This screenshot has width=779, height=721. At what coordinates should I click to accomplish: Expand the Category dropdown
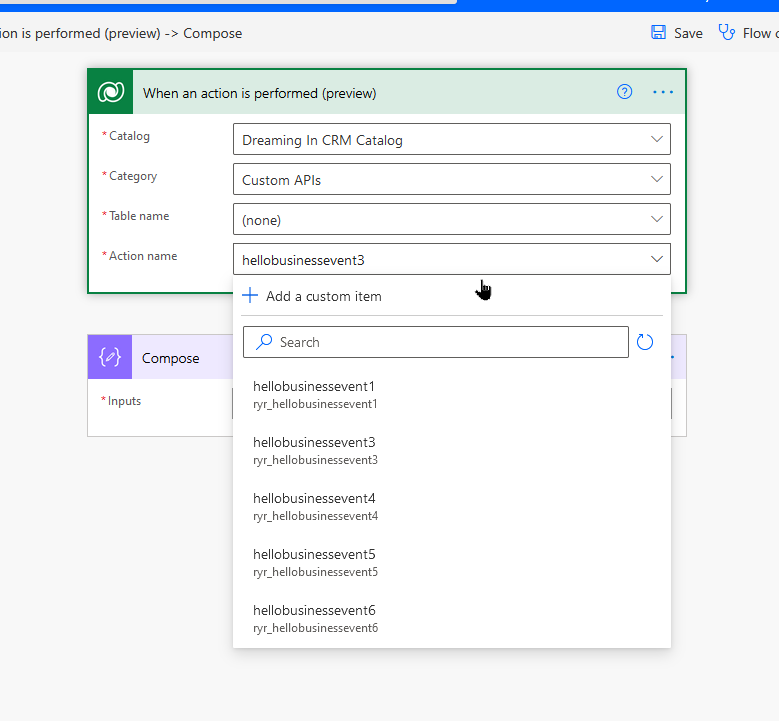(x=656, y=180)
